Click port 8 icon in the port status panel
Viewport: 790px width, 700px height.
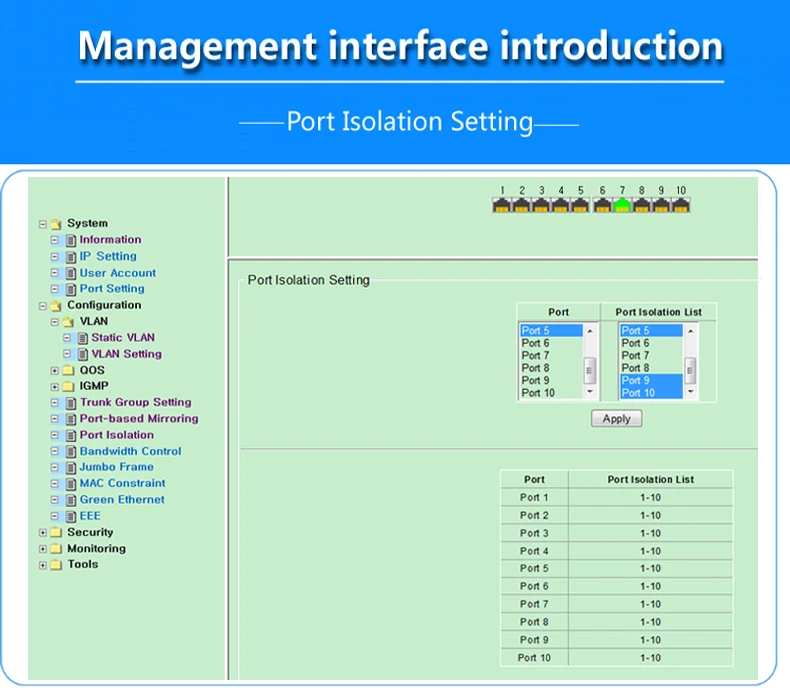coord(642,205)
